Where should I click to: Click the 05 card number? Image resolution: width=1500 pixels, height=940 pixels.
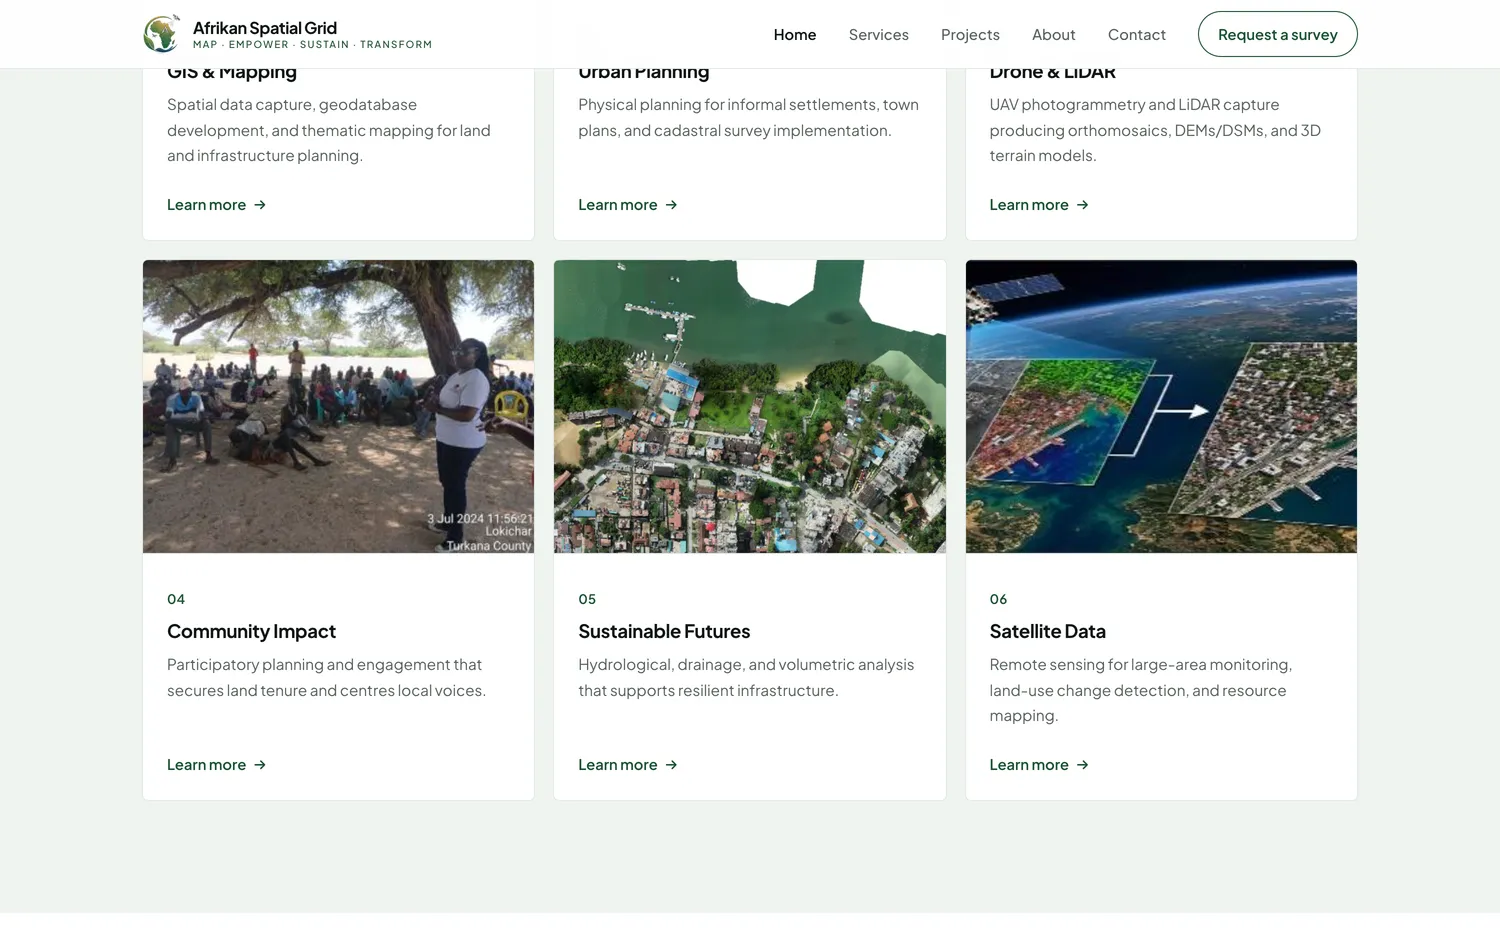(587, 599)
